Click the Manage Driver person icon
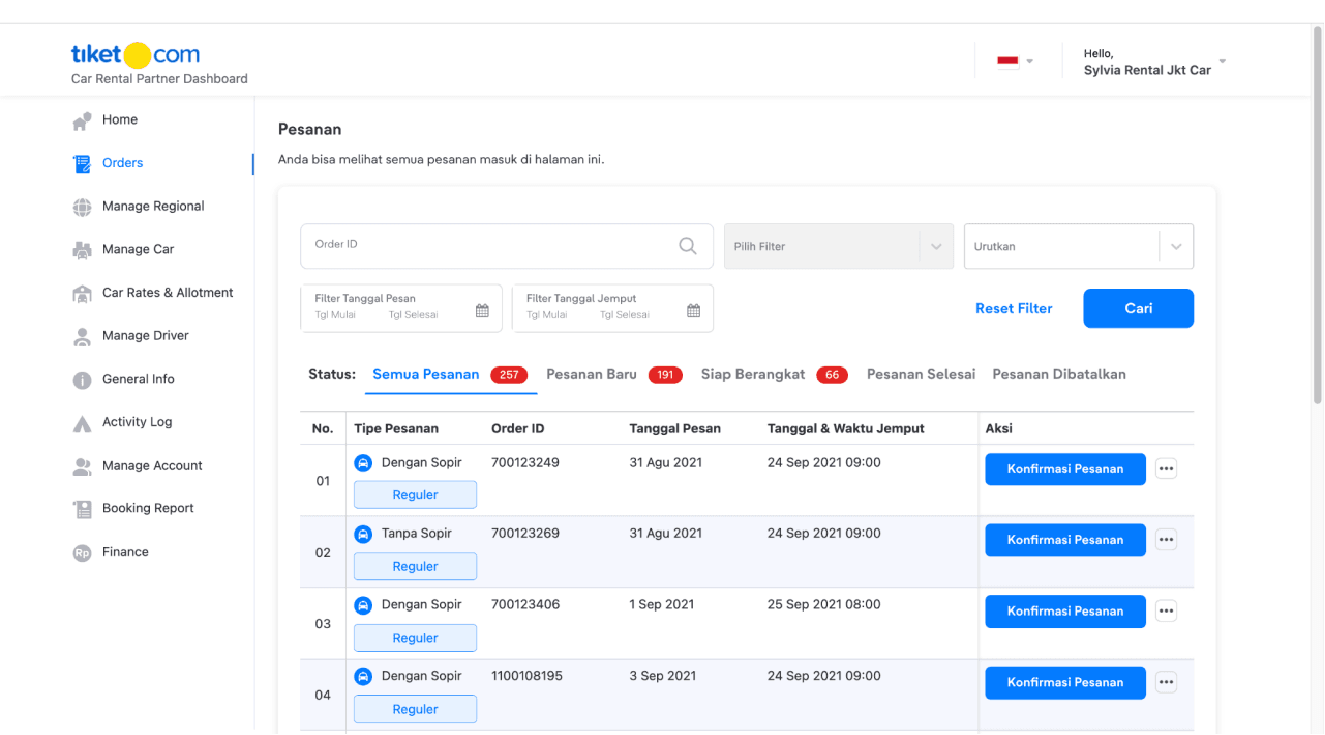Viewport: 1325px width, 735px height. click(82, 337)
